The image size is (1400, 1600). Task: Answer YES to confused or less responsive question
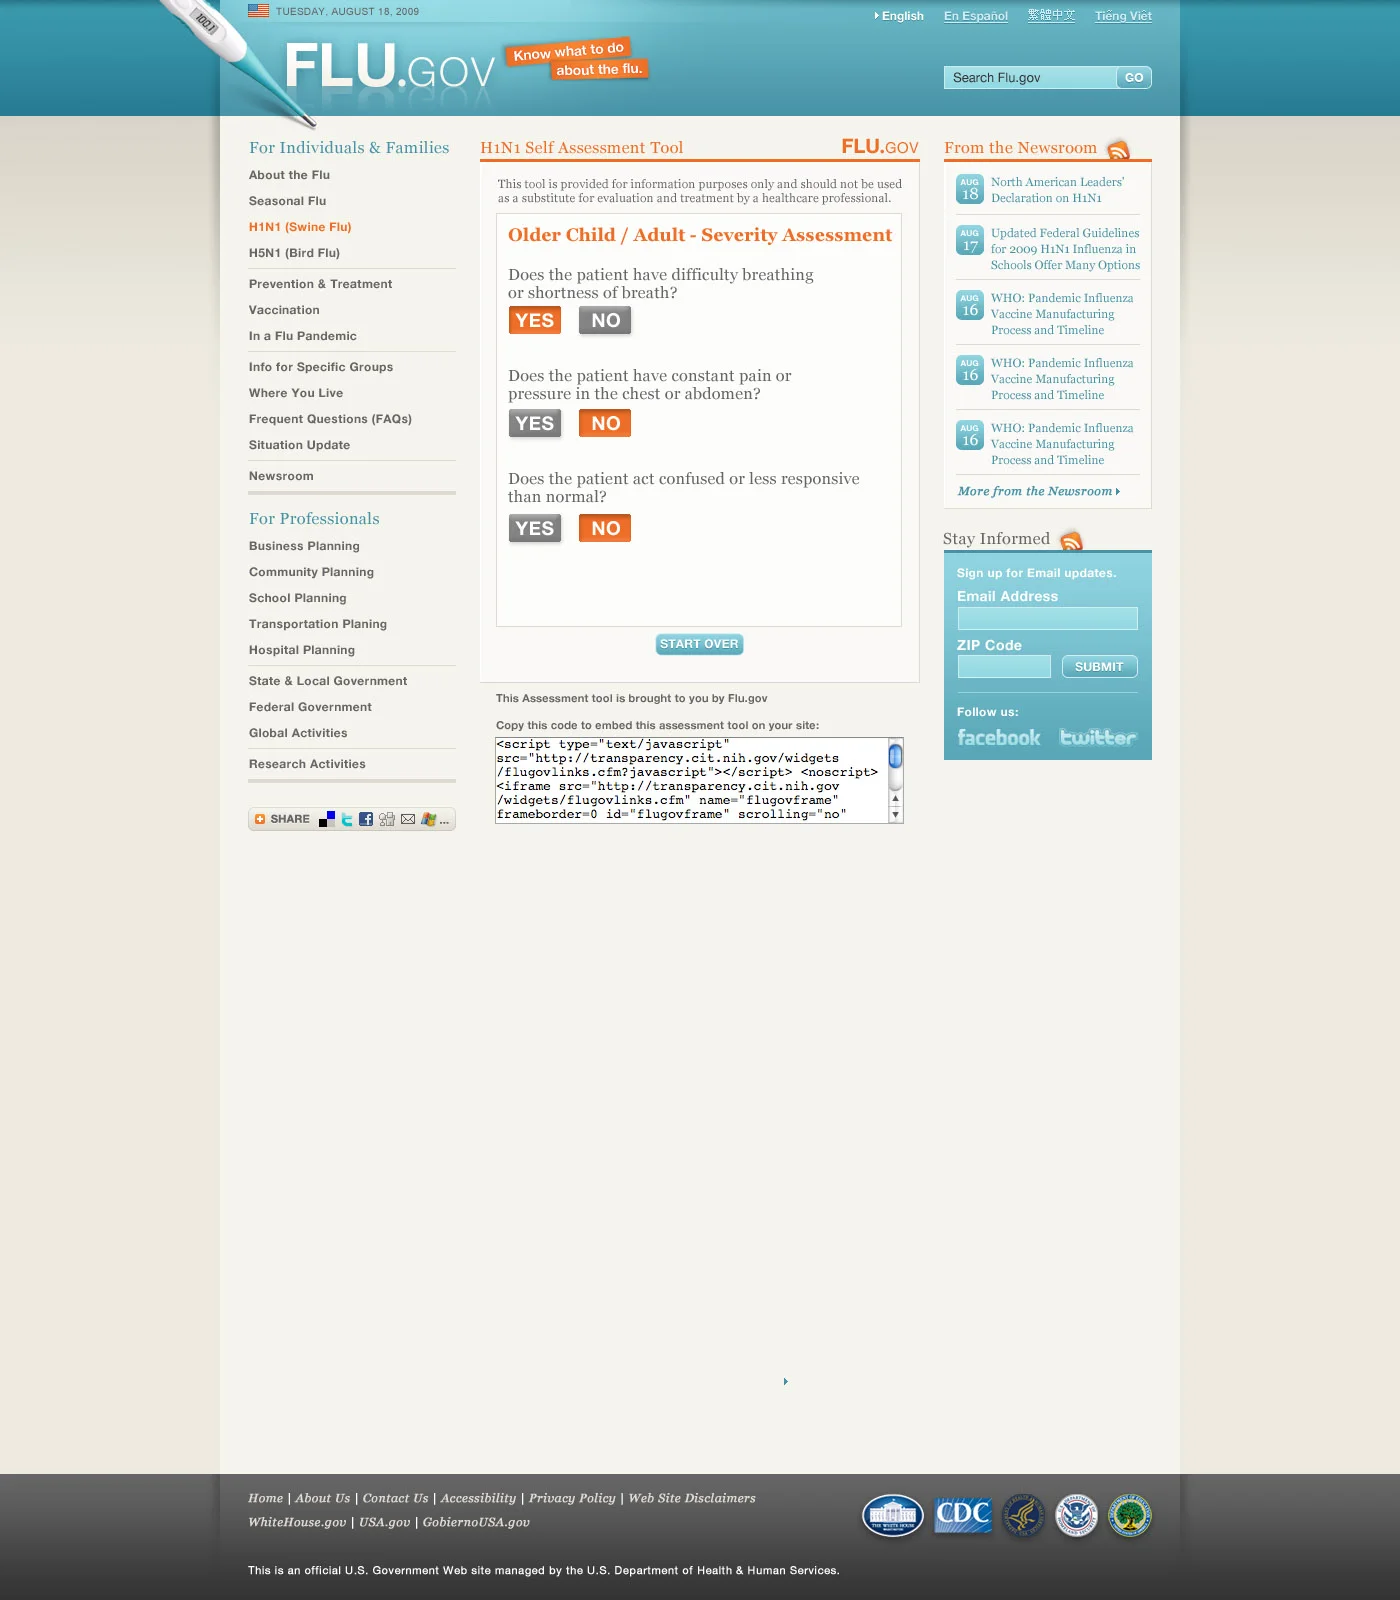[x=535, y=528]
